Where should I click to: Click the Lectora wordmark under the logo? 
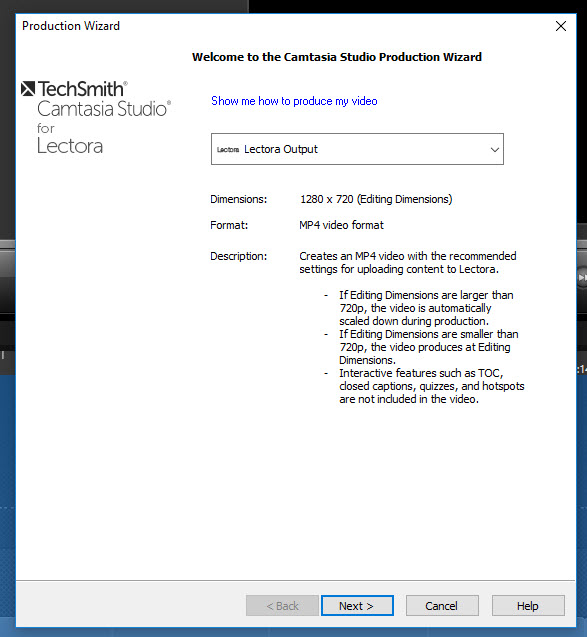[x=70, y=146]
